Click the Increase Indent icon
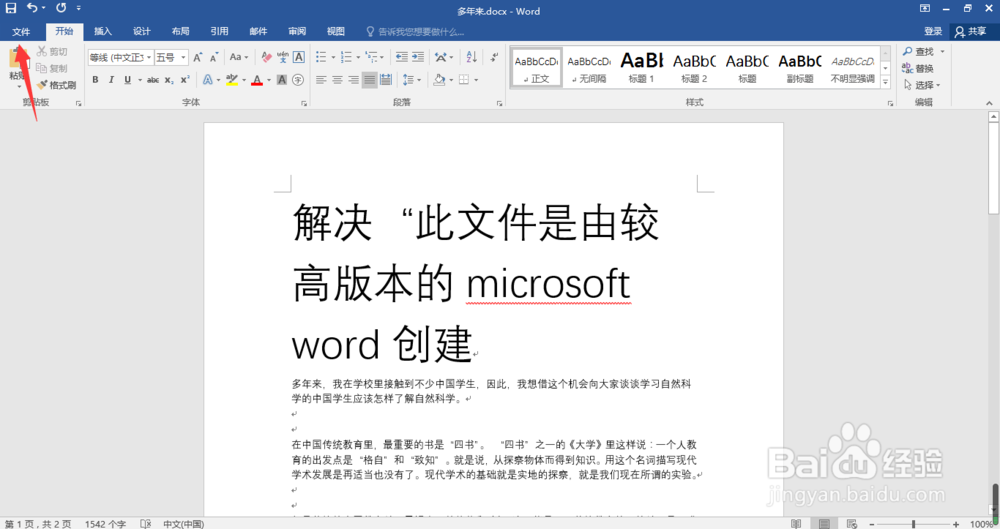 [x=418, y=57]
